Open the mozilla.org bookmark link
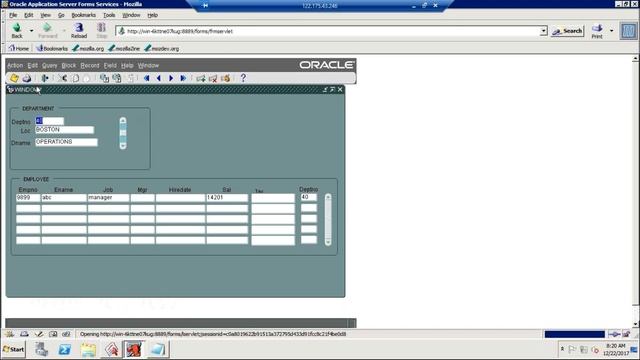640x360 pixels. pos(88,48)
